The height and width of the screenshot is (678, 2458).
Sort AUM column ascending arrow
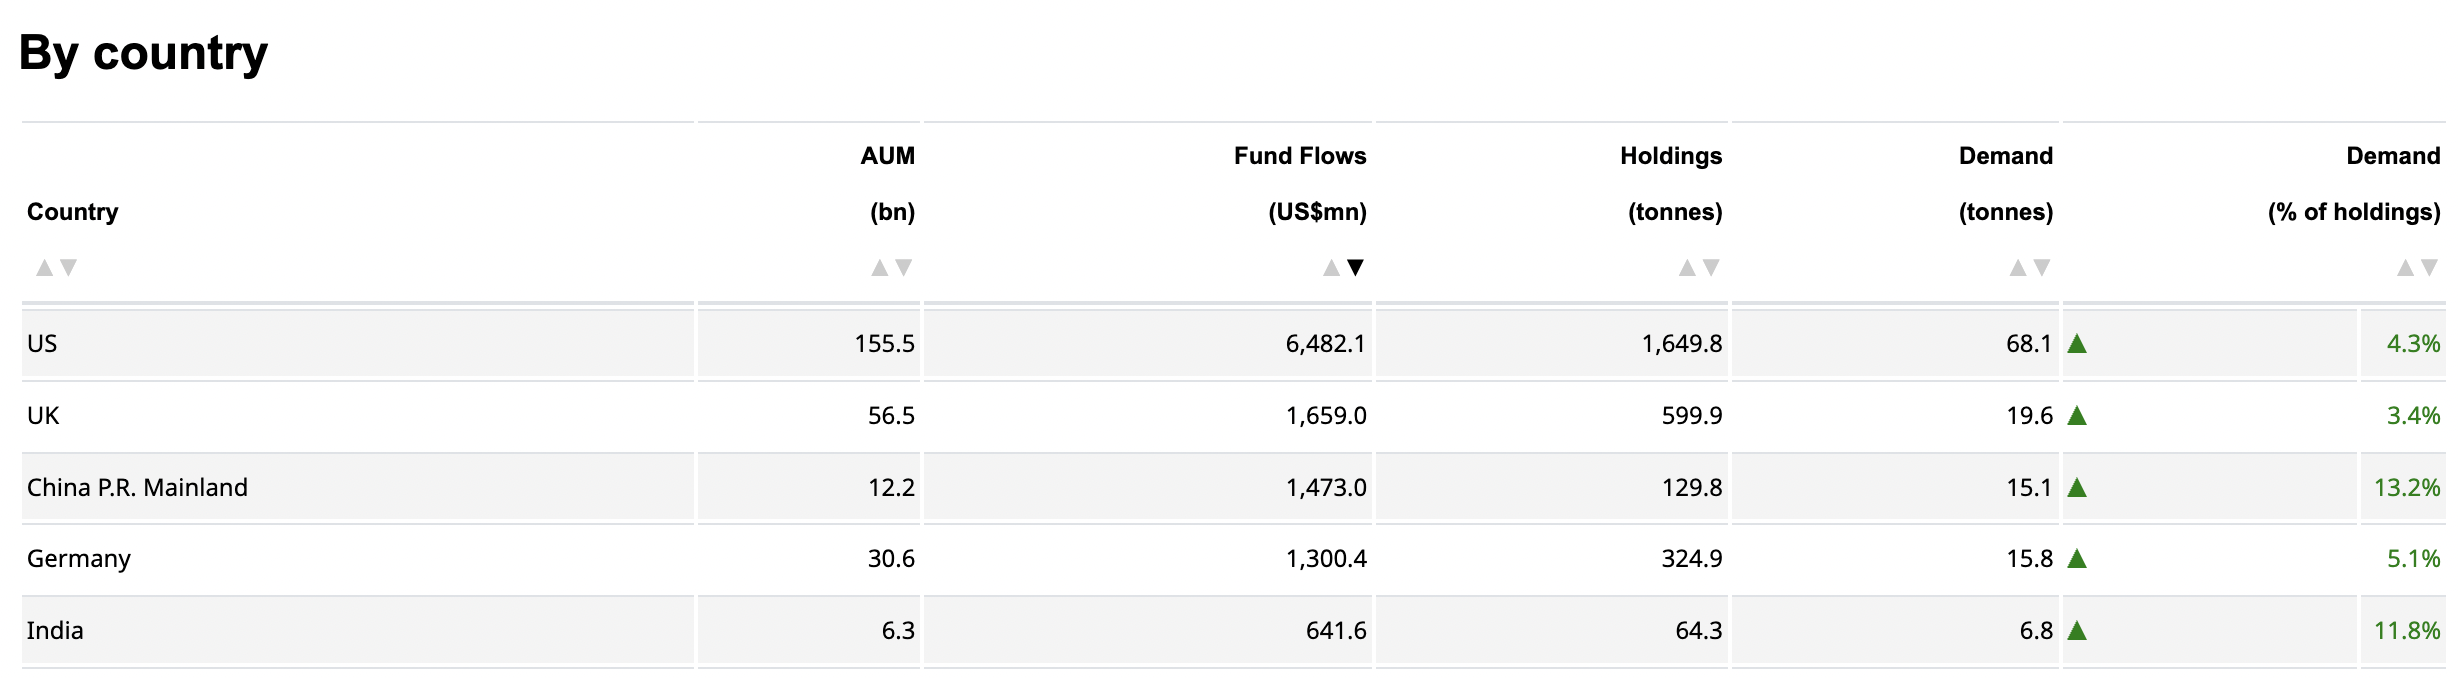click(879, 268)
